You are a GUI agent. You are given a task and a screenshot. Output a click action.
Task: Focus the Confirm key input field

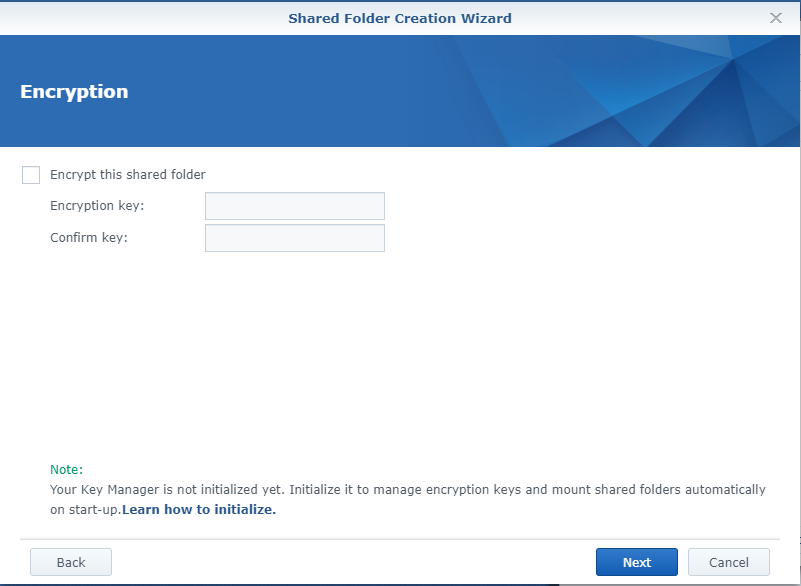294,238
